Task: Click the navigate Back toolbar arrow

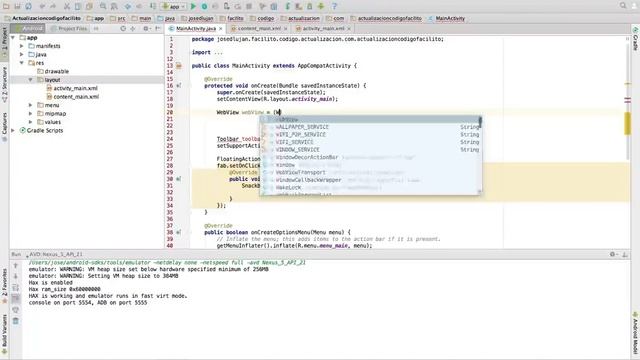Action: tap(128, 6)
